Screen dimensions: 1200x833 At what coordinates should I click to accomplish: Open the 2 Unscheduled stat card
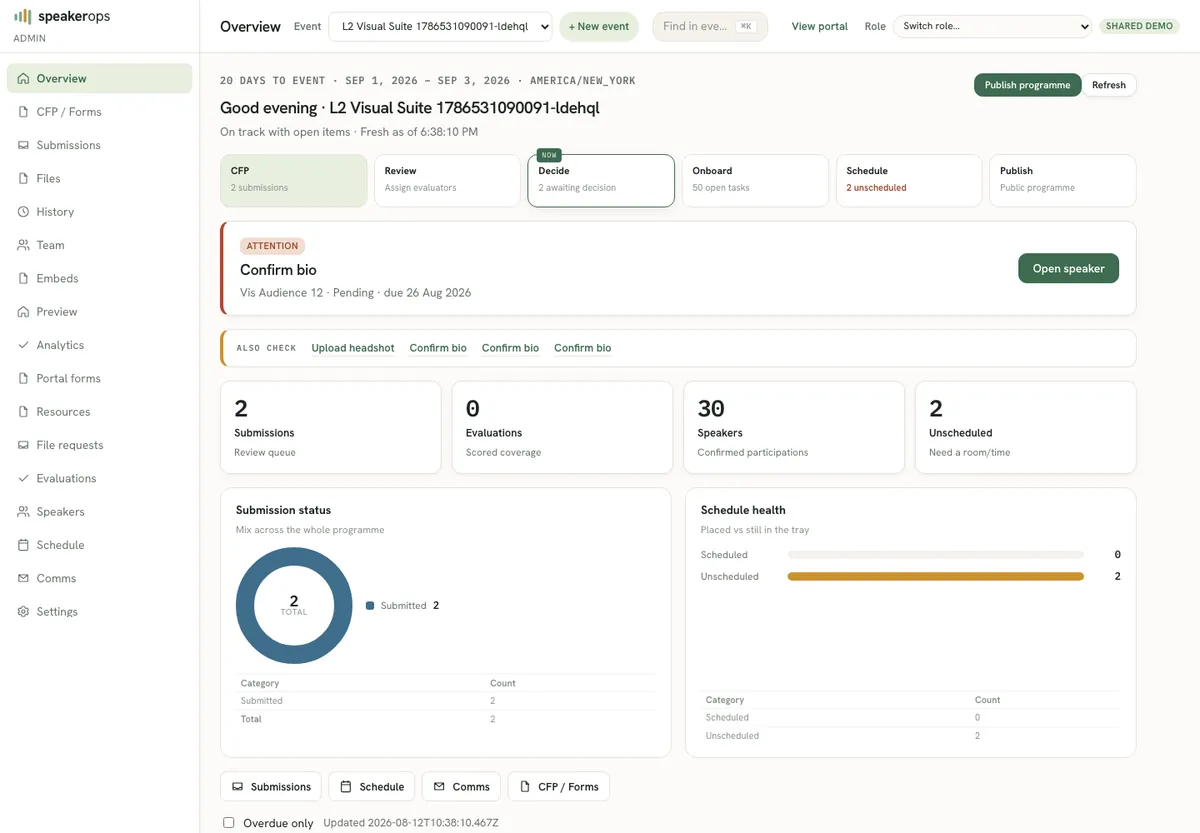[1026, 427]
